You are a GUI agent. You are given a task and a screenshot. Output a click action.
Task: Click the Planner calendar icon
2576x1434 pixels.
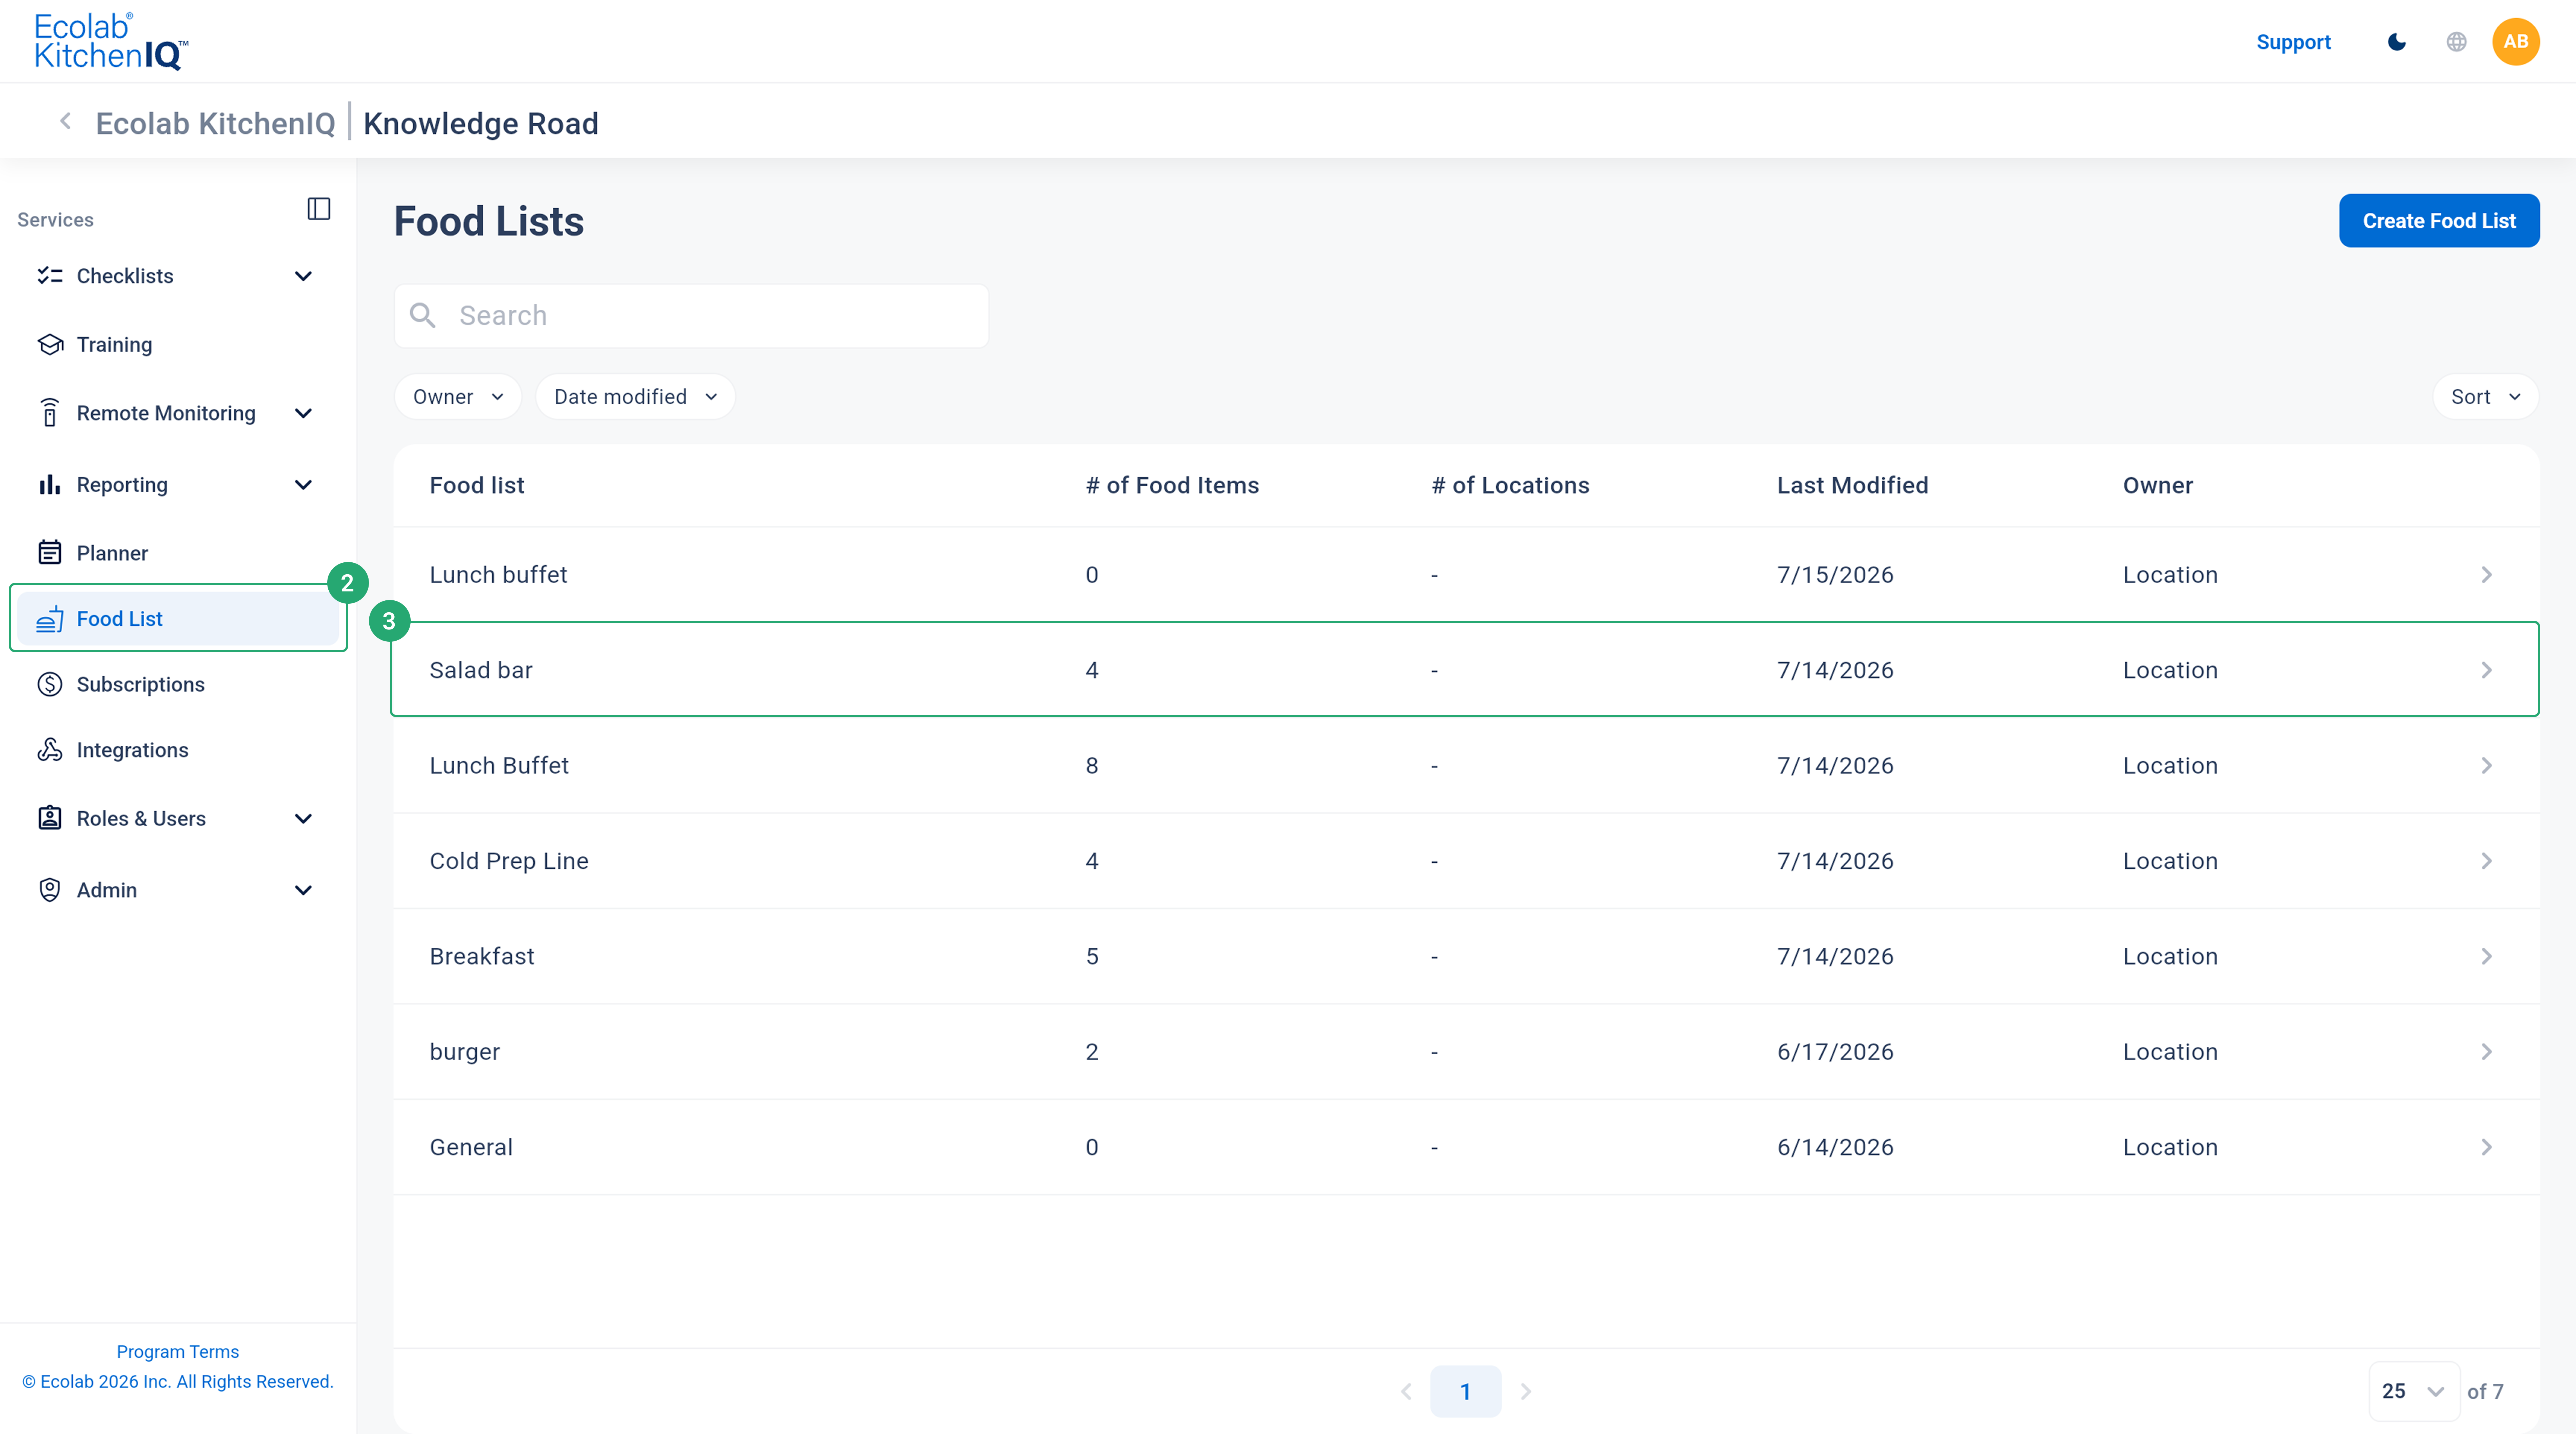(x=50, y=553)
